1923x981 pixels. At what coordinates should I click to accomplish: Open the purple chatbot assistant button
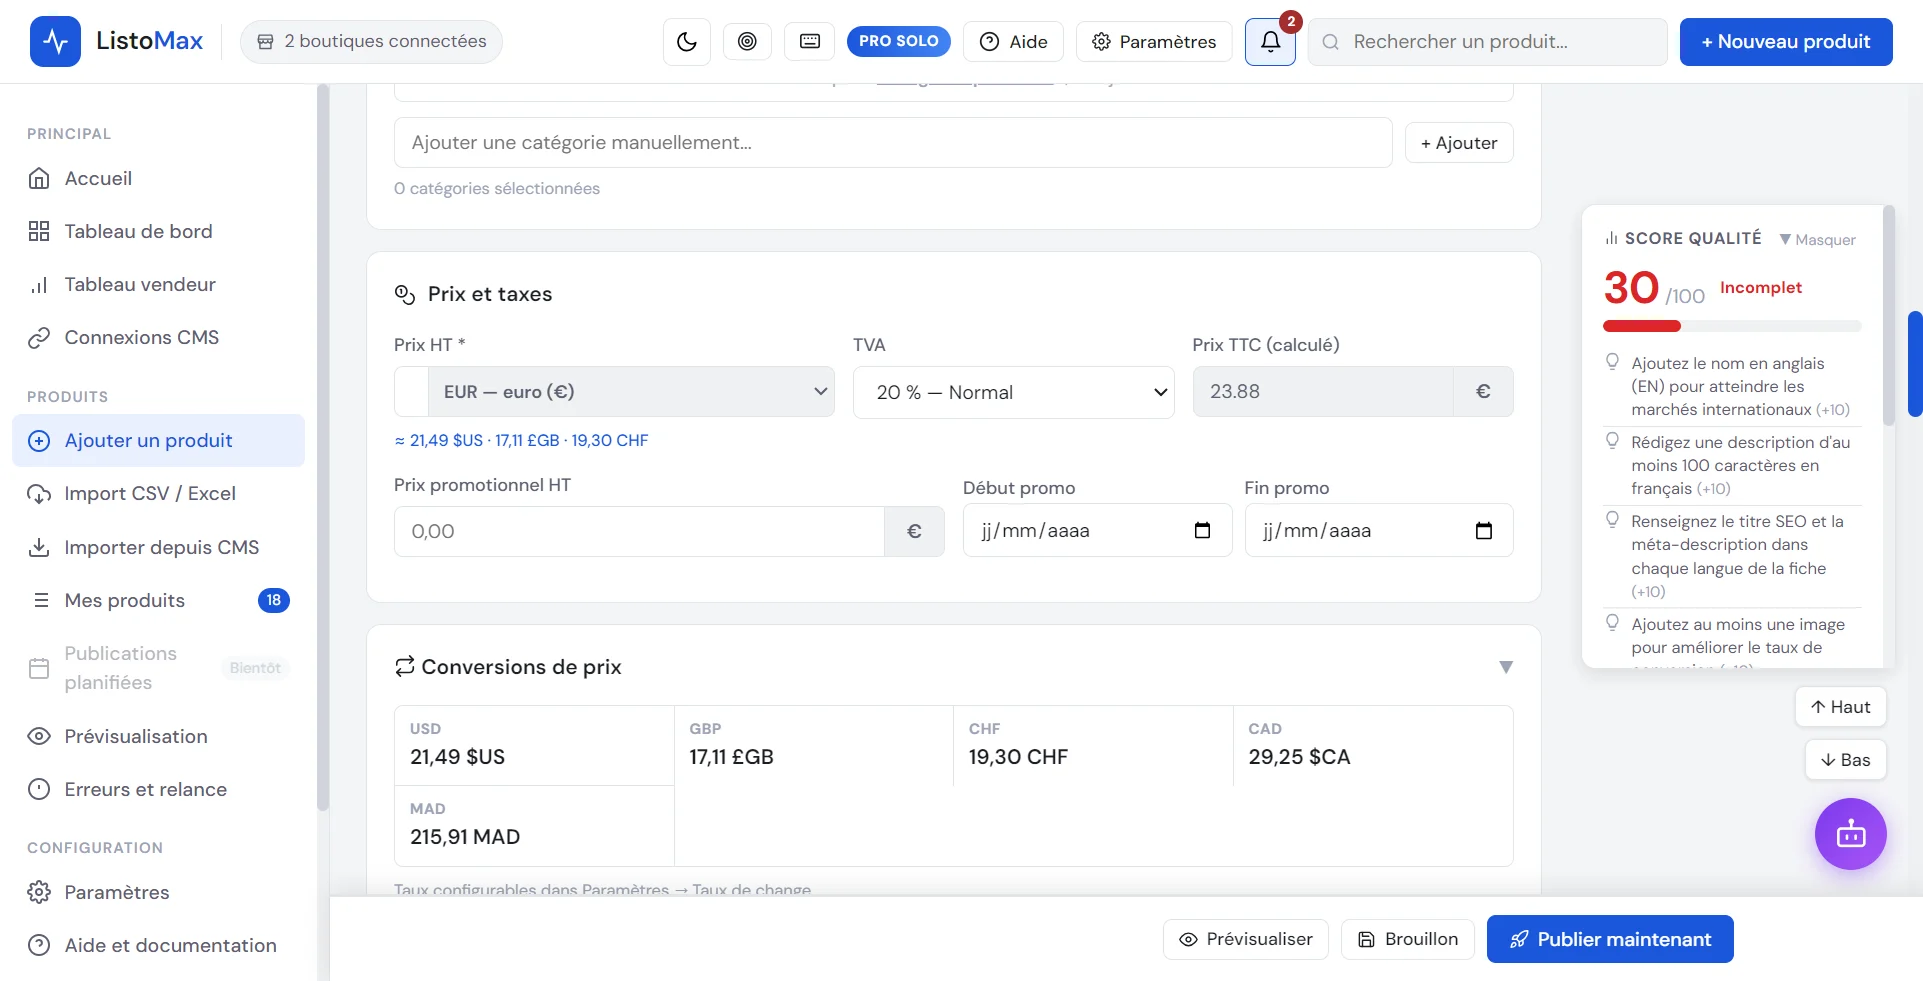tap(1850, 834)
